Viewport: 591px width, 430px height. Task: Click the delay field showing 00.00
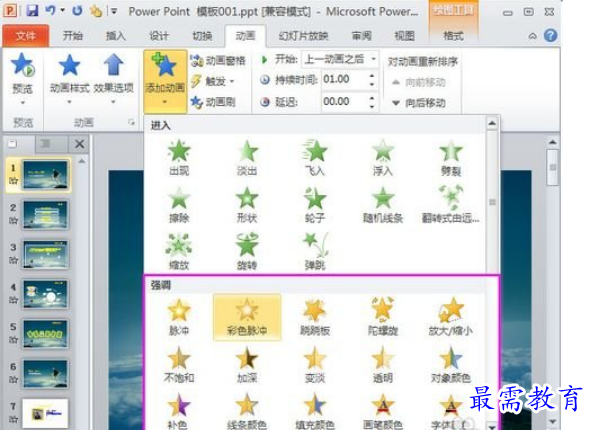coord(344,102)
